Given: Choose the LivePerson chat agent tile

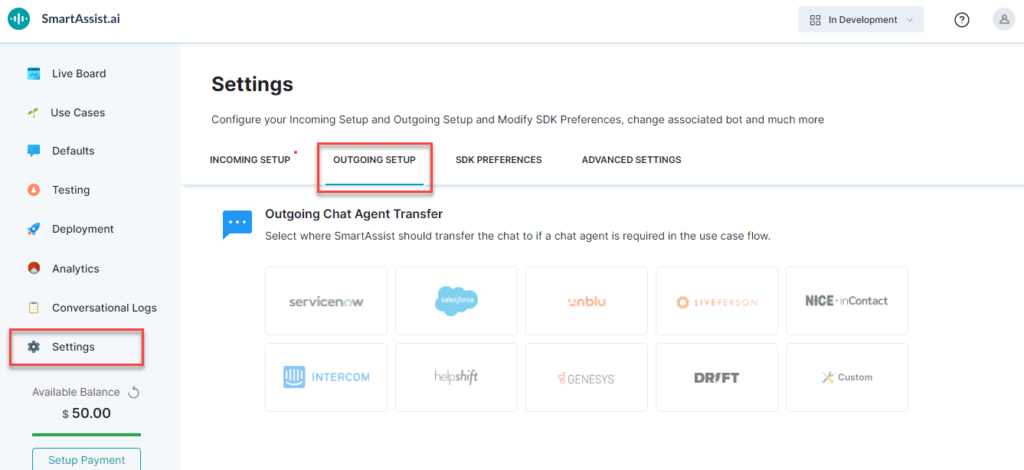Looking at the screenshot, I should tap(716, 300).
